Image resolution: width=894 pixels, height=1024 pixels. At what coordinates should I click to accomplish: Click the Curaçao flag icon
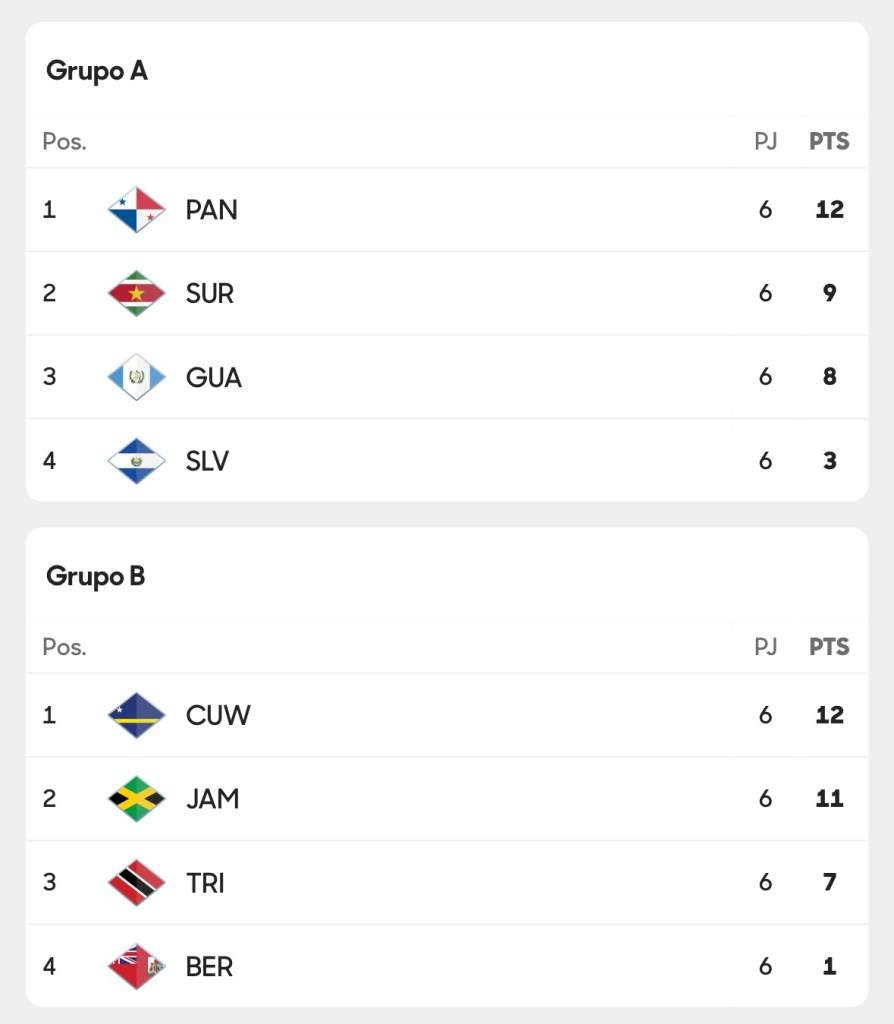pyautogui.click(x=136, y=715)
